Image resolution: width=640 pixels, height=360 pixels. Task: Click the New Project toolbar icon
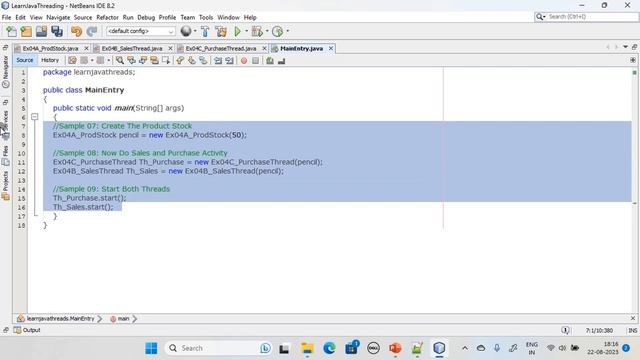tap(26, 31)
